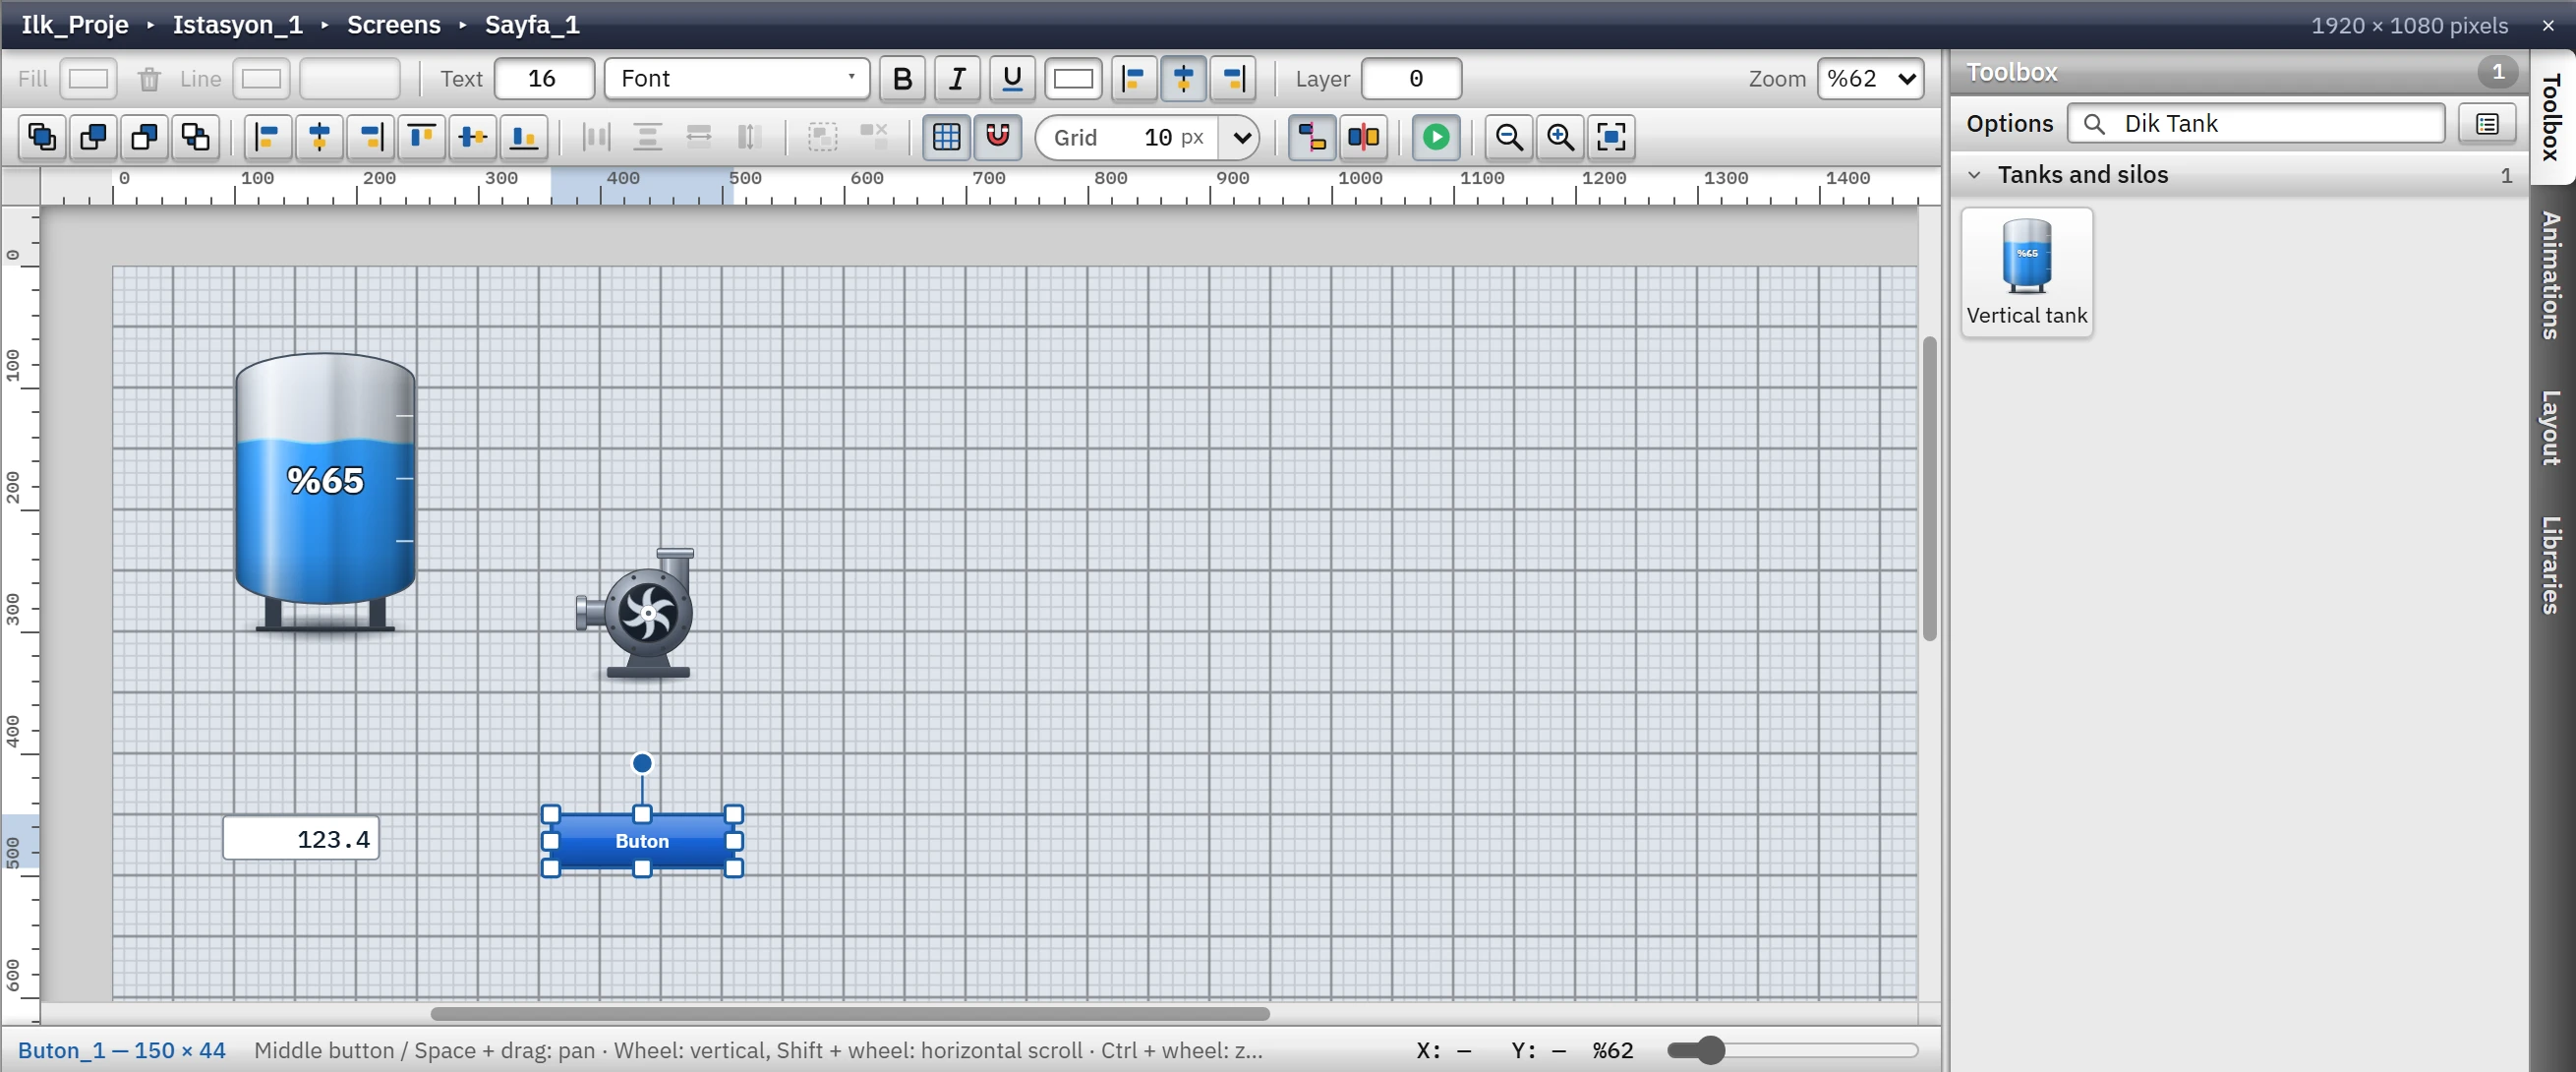Image resolution: width=2576 pixels, height=1072 pixels.
Task: Set text alignment to right
Action: [x=1233, y=78]
